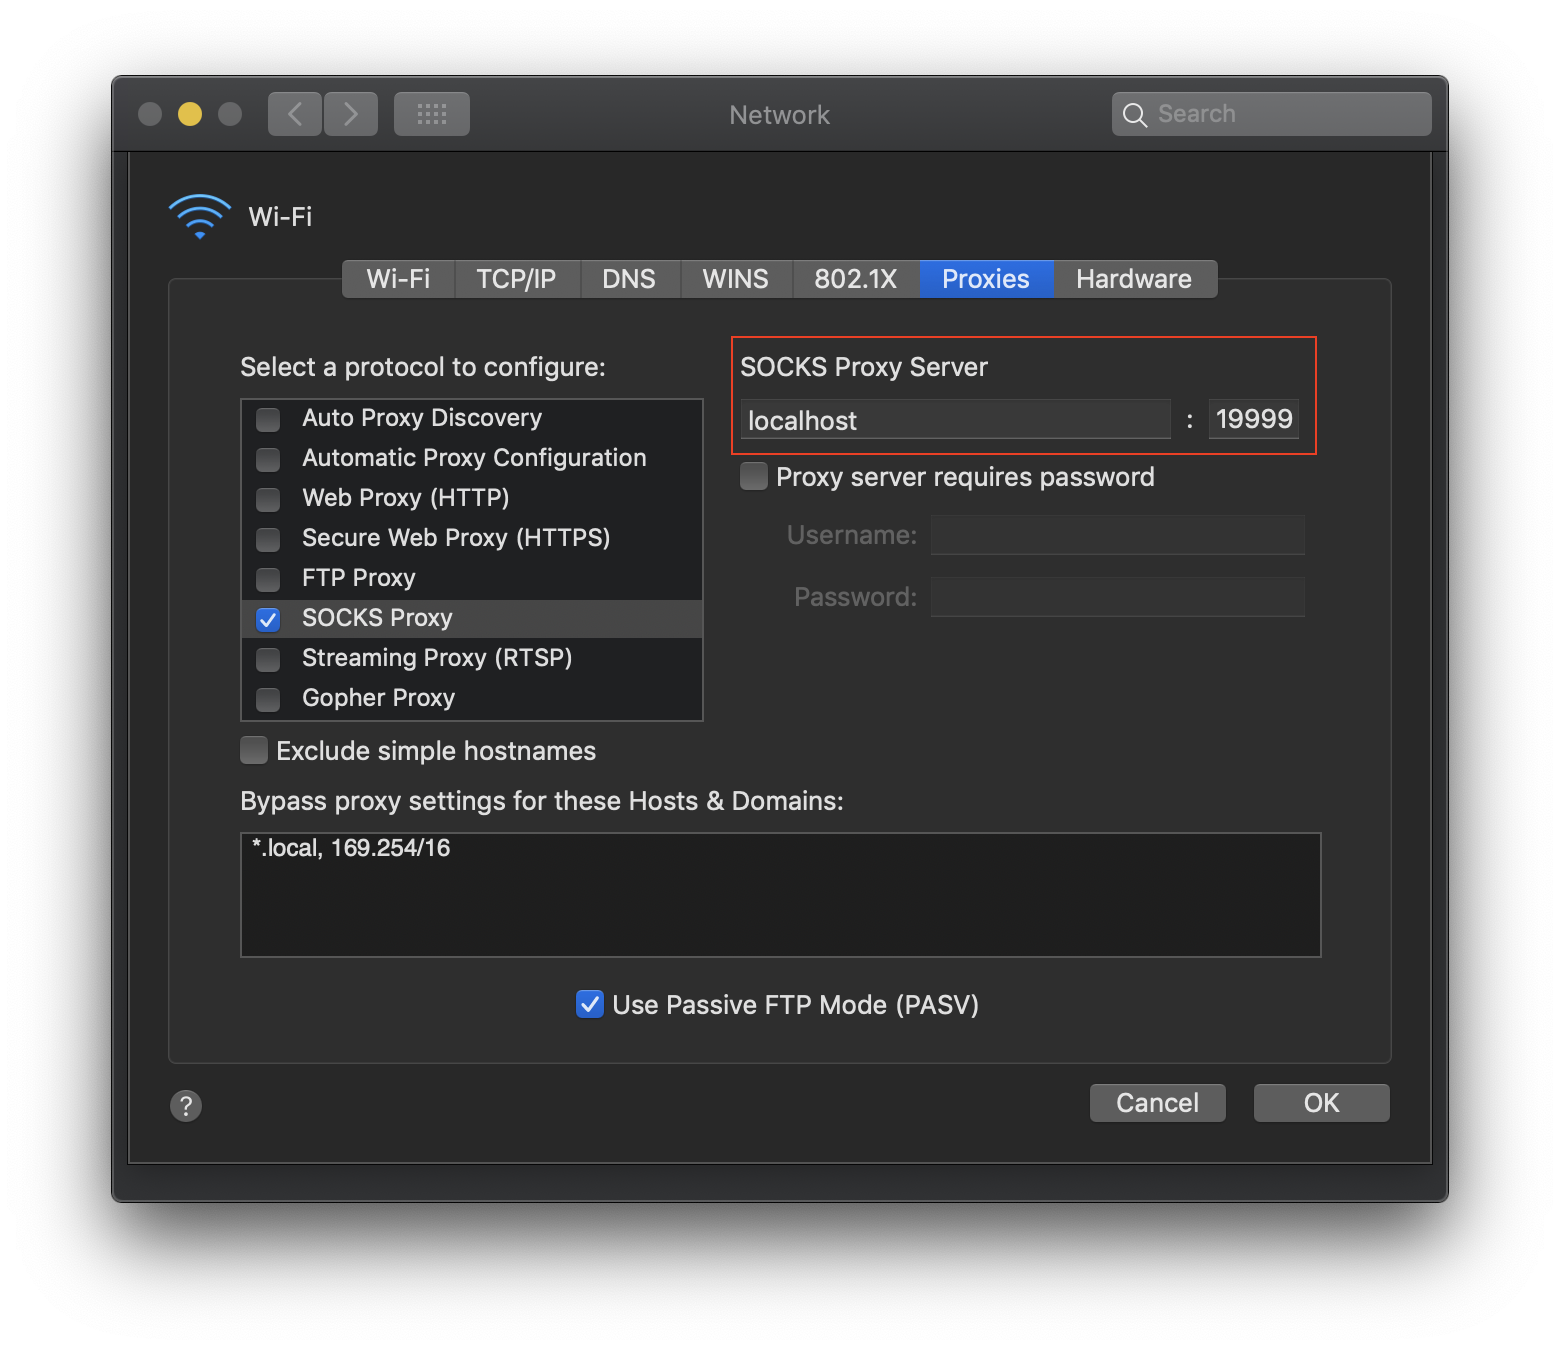Screen dimensions: 1560x1350
Task: Click the Wi-Fi signal icon
Action: pos(200,216)
